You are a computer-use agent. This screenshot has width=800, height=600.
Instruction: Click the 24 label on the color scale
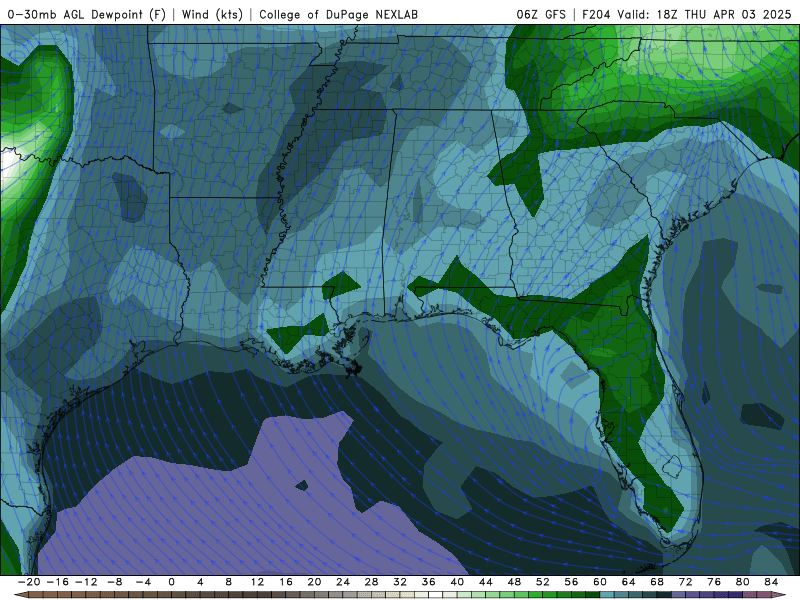(x=343, y=582)
